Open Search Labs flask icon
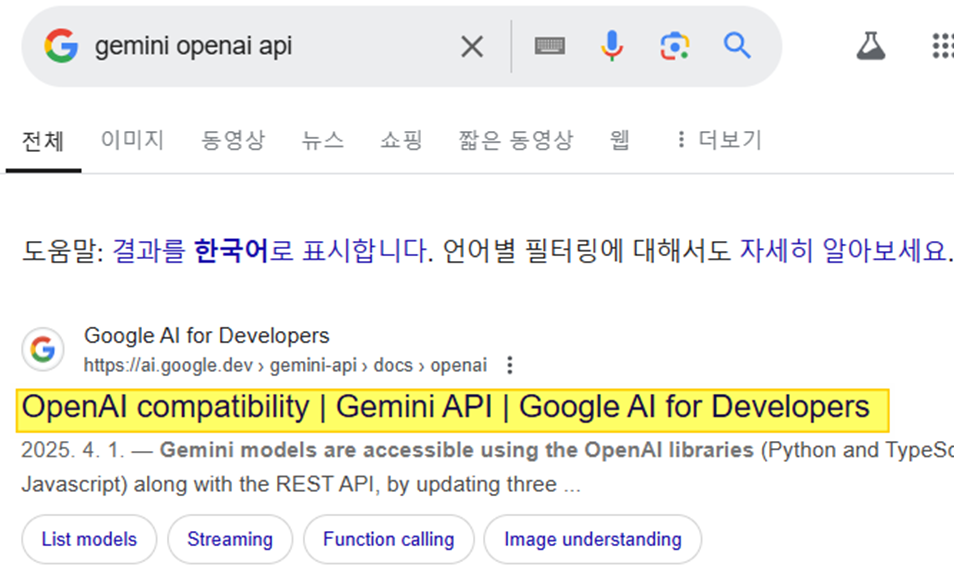 coord(871,46)
